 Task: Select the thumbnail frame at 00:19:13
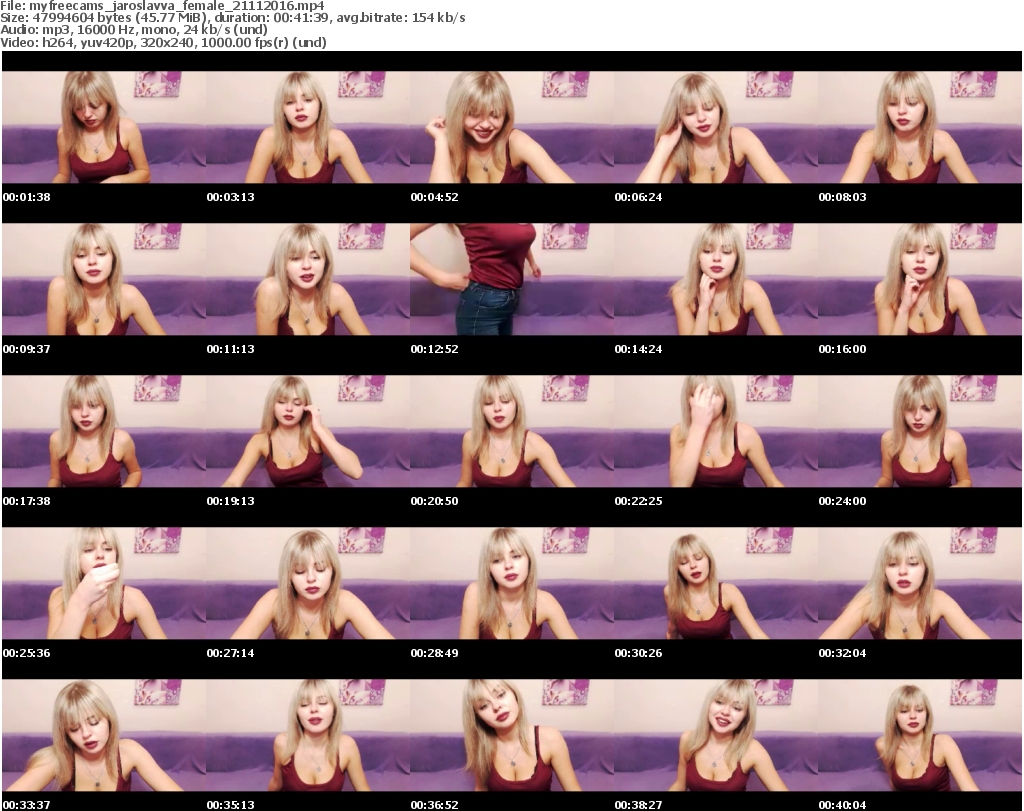coord(308,432)
